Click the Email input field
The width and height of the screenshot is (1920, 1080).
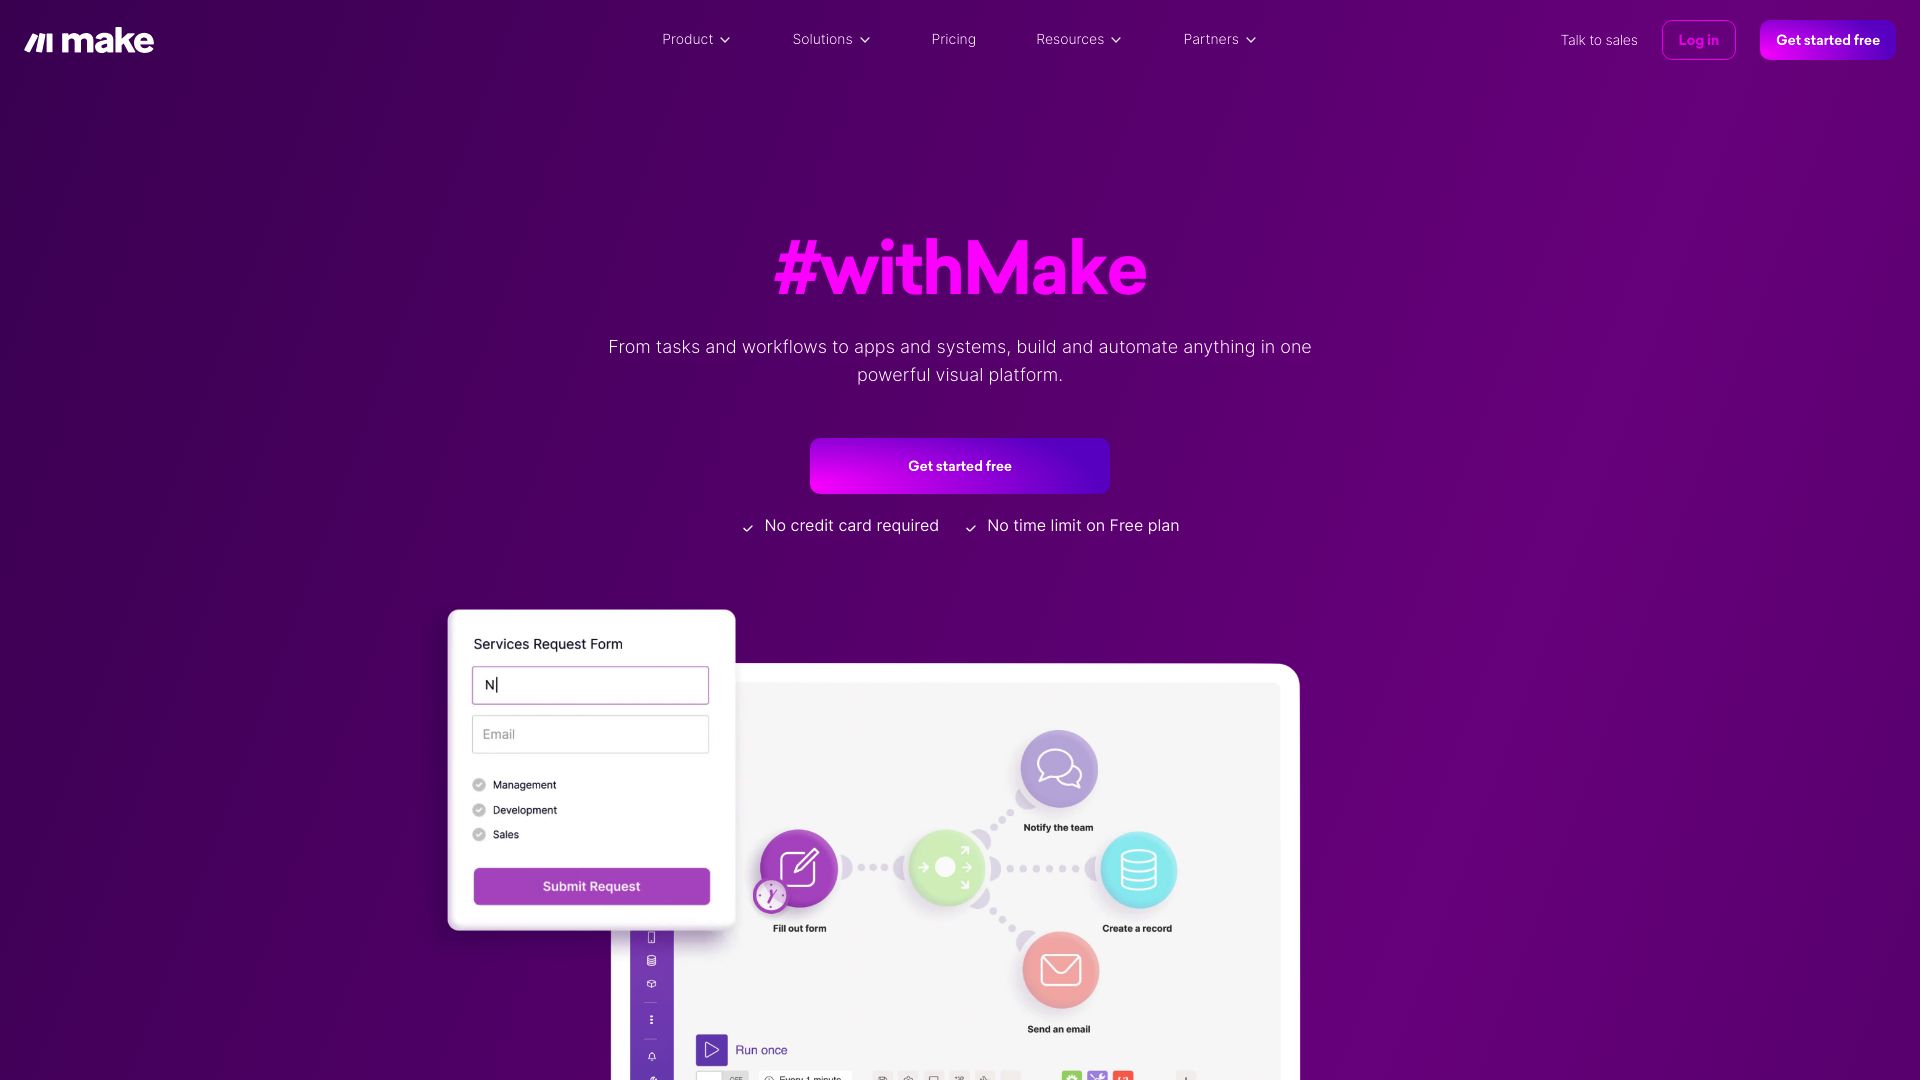pyautogui.click(x=591, y=735)
